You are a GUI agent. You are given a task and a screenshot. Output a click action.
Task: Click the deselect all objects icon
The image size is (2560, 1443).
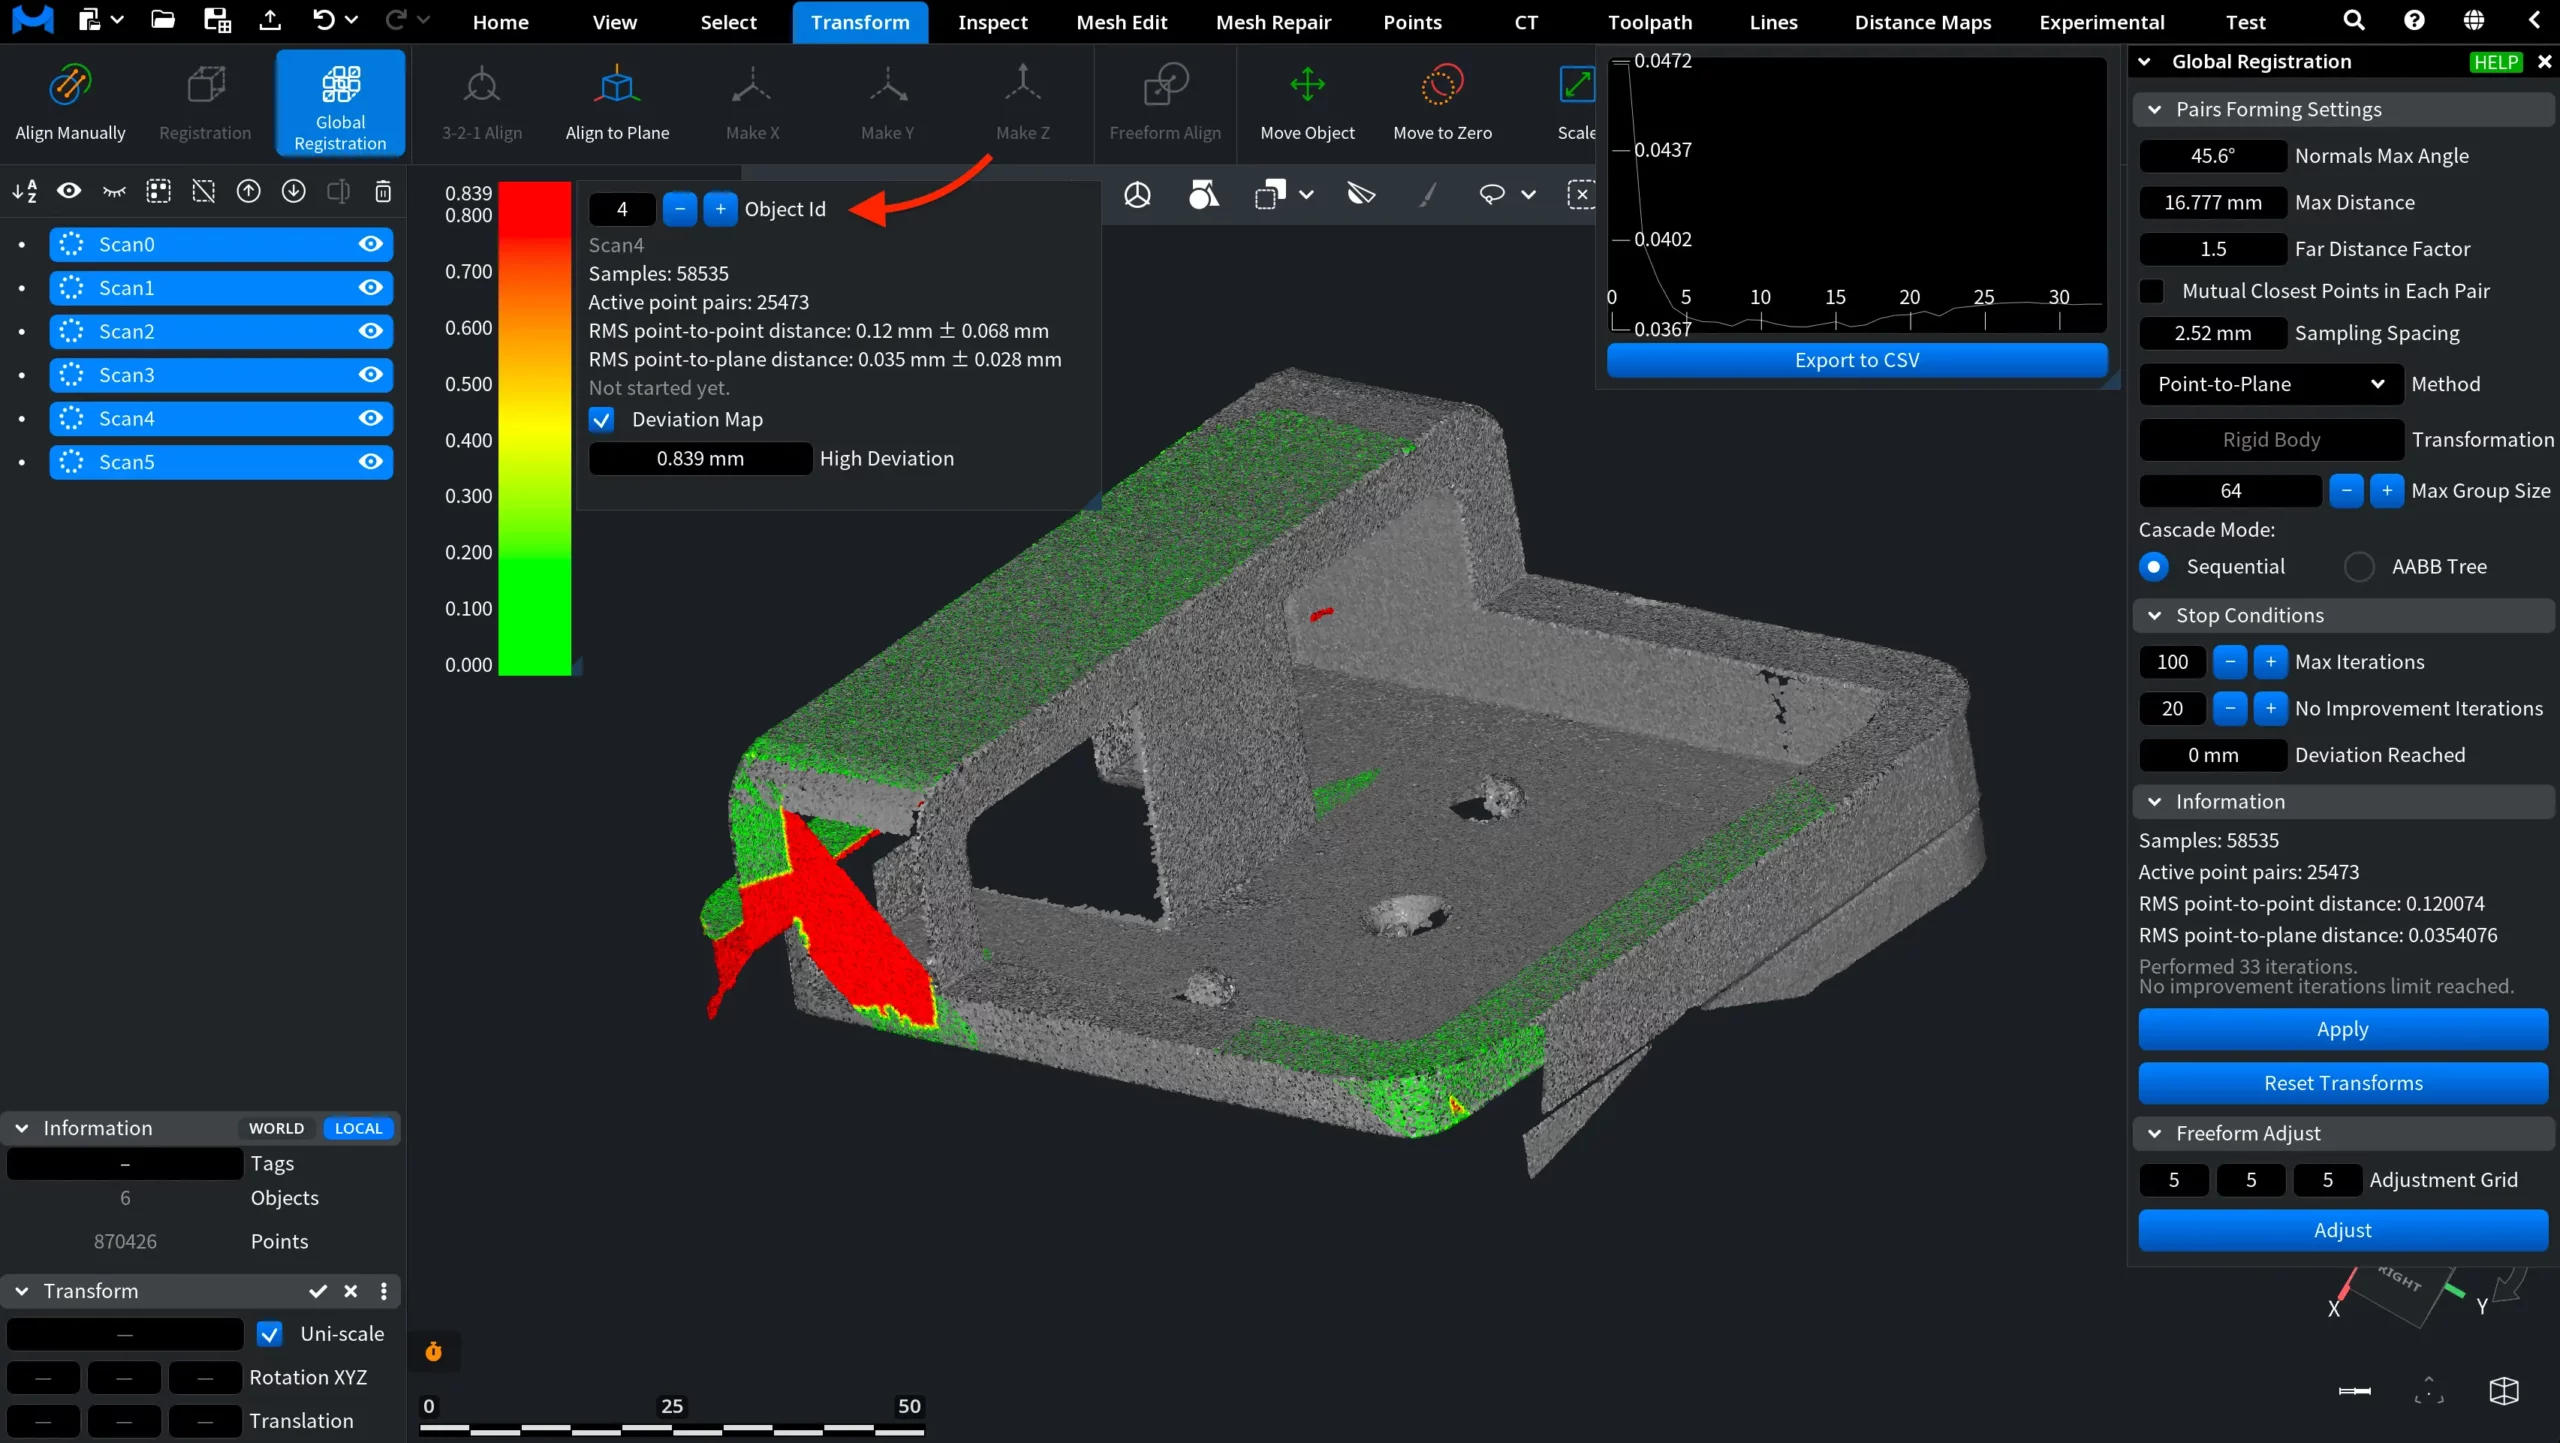(204, 191)
